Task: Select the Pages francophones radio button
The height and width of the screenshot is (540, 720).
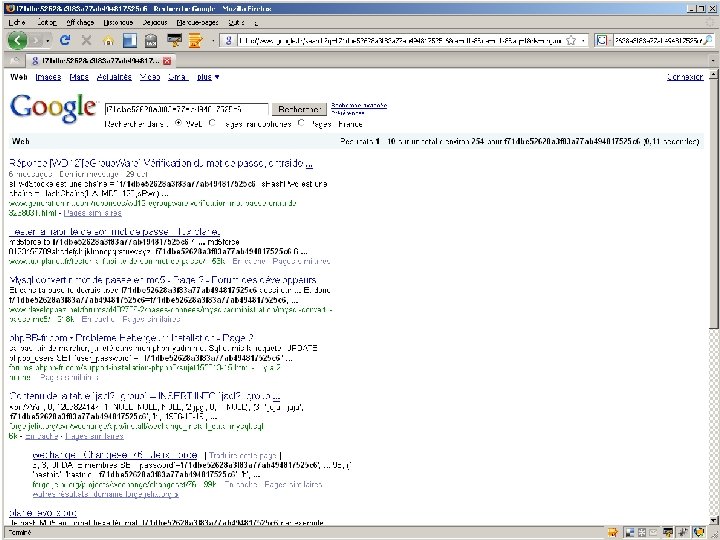Action: [x=212, y=123]
